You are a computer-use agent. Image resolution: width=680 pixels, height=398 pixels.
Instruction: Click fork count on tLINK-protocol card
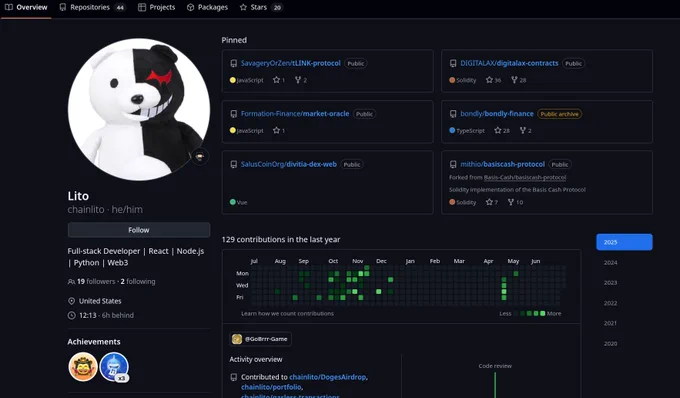(x=301, y=80)
